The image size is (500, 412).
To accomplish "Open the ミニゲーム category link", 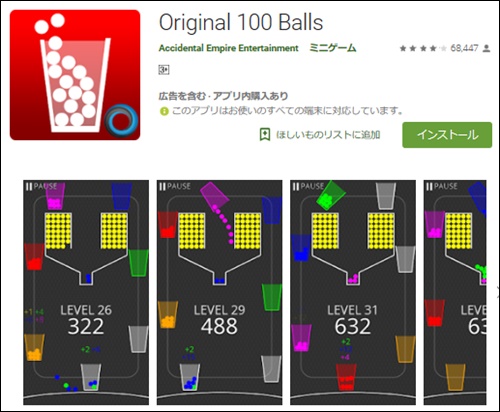I will click(333, 48).
